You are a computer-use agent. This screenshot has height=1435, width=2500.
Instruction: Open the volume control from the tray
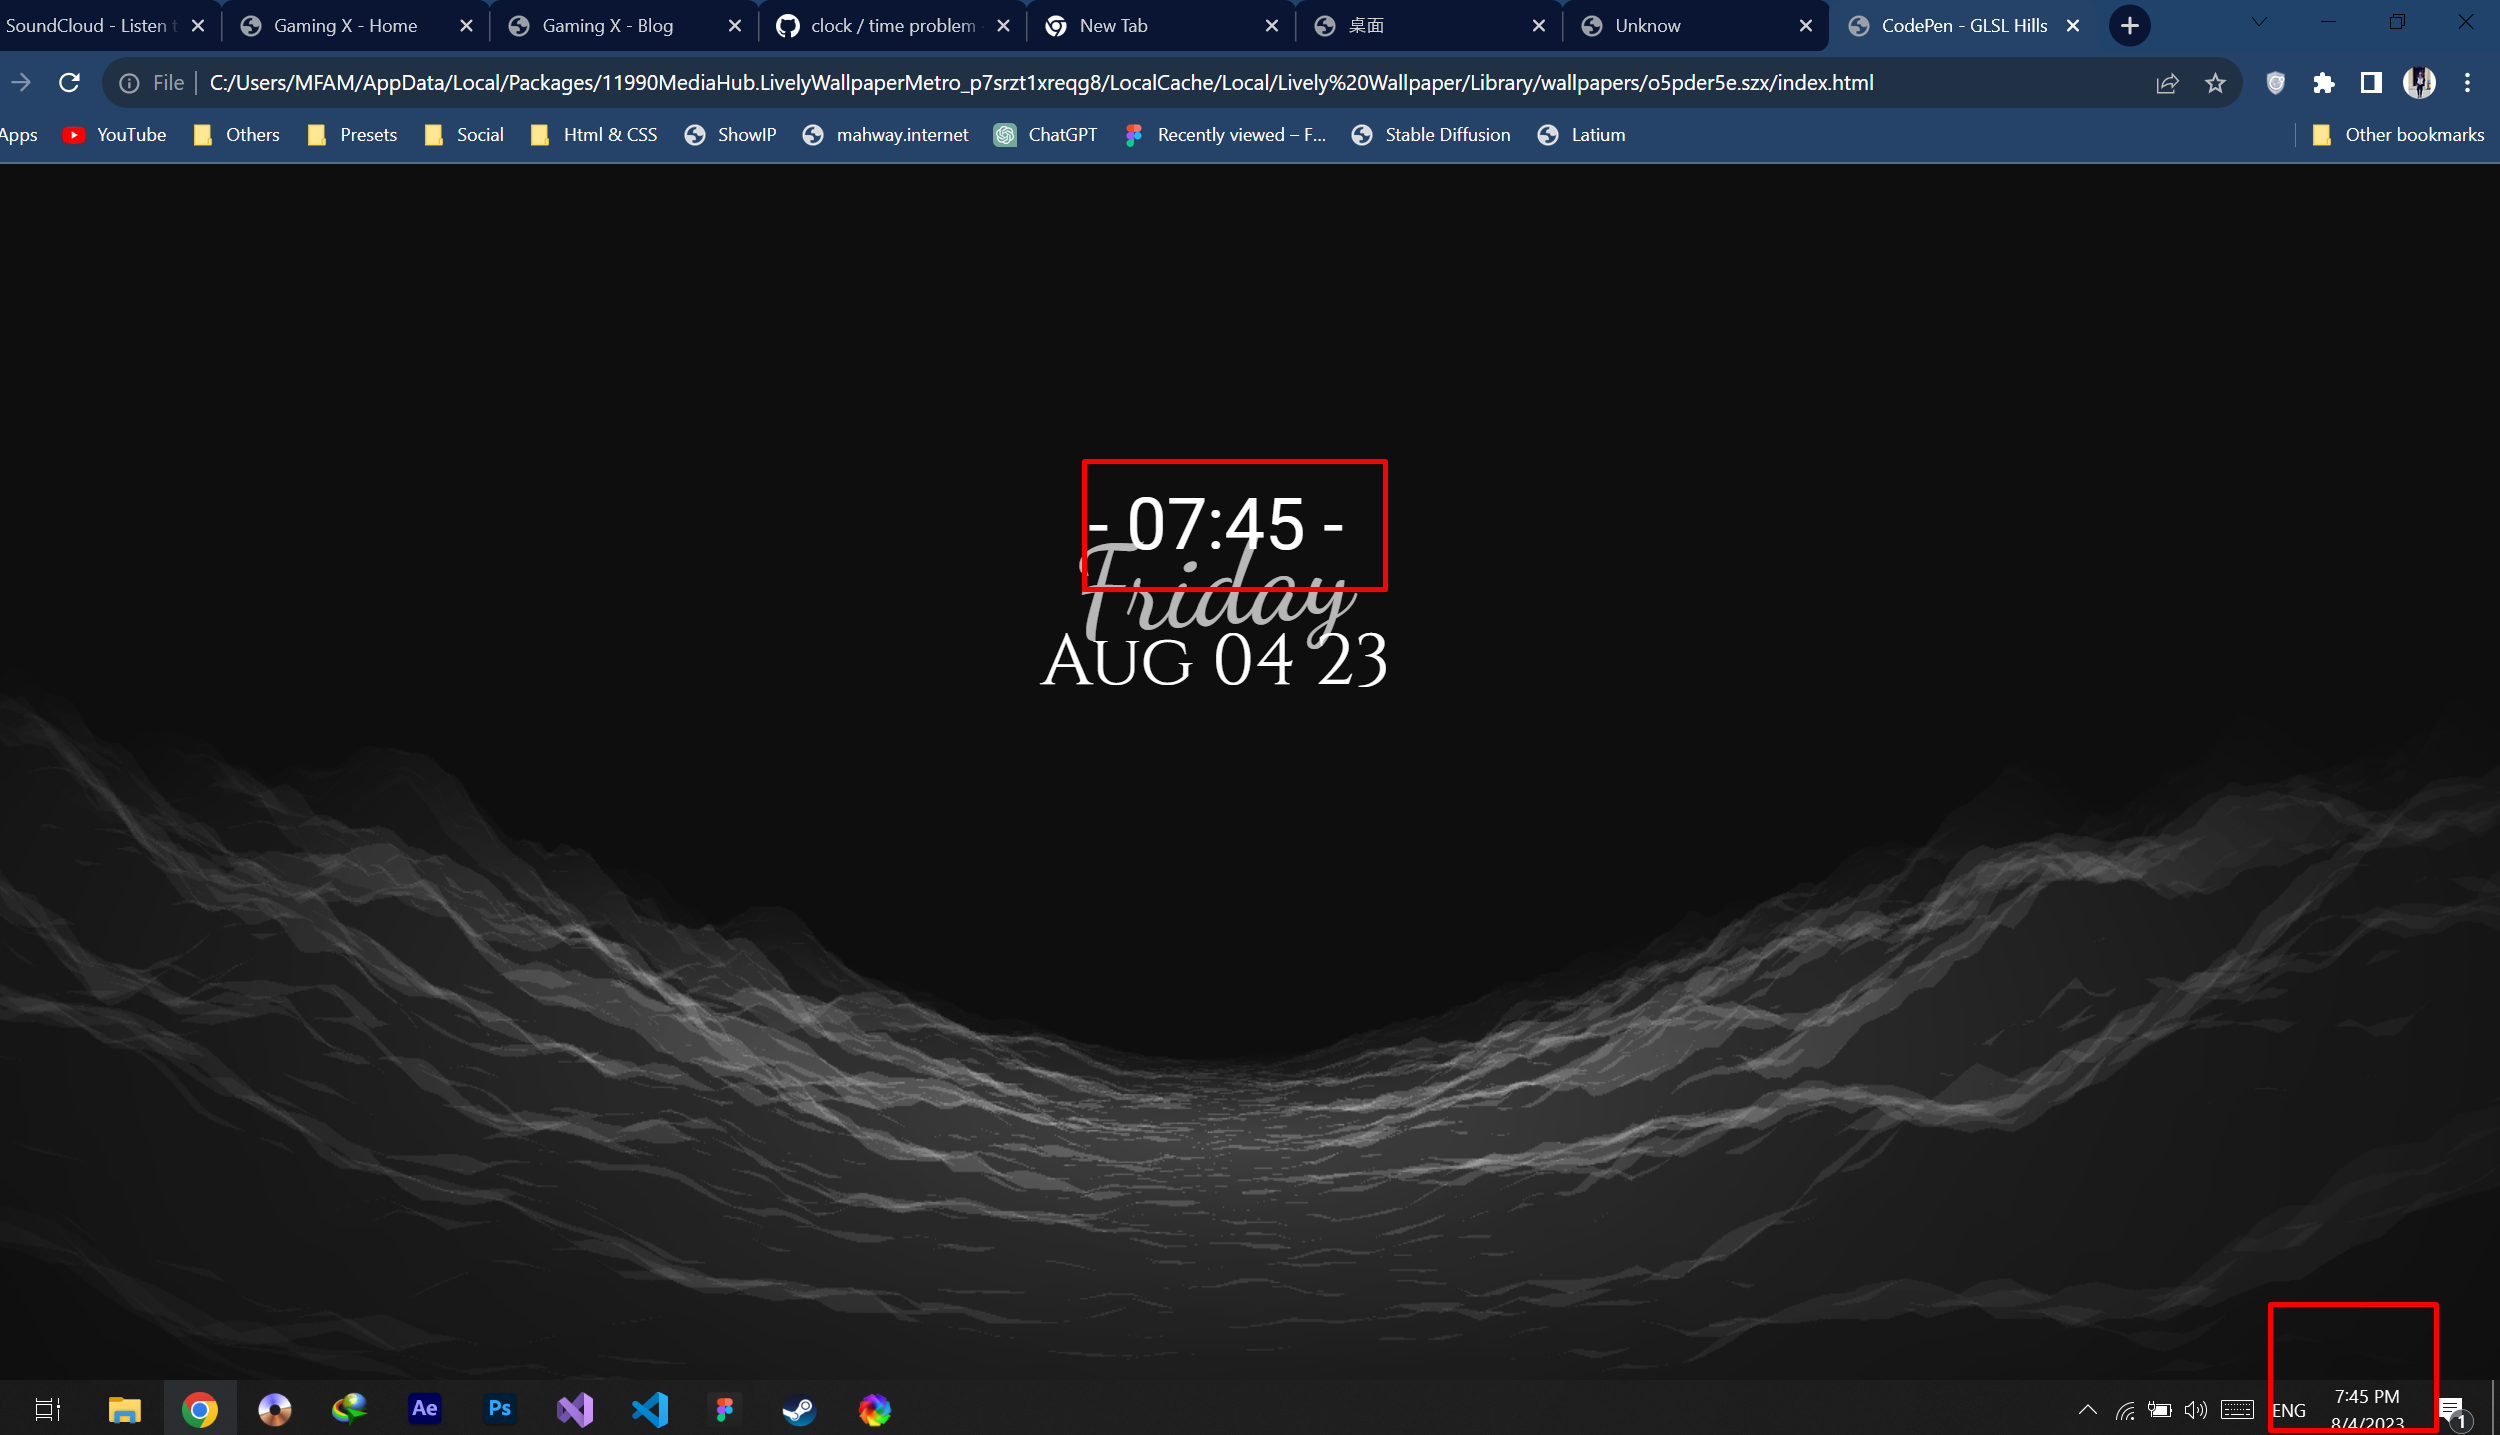click(2196, 1408)
